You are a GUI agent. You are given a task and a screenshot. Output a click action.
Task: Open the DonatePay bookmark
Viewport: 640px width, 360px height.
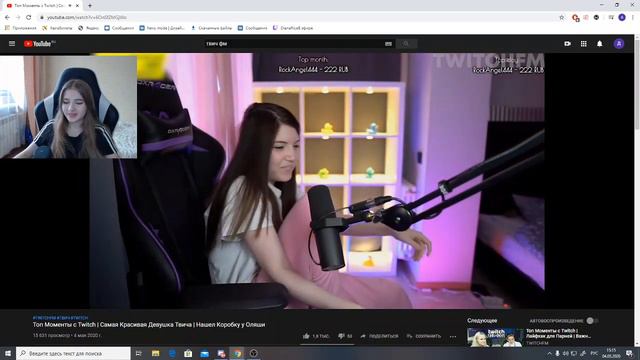[293, 28]
